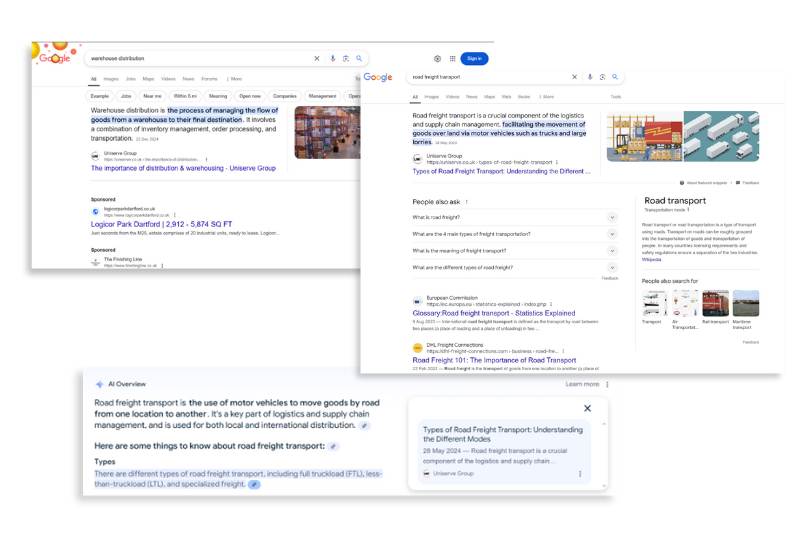Screen dimensions: 800x550
Task: Clear the 'warehouse distribution' search box with X
Action: 317,59
